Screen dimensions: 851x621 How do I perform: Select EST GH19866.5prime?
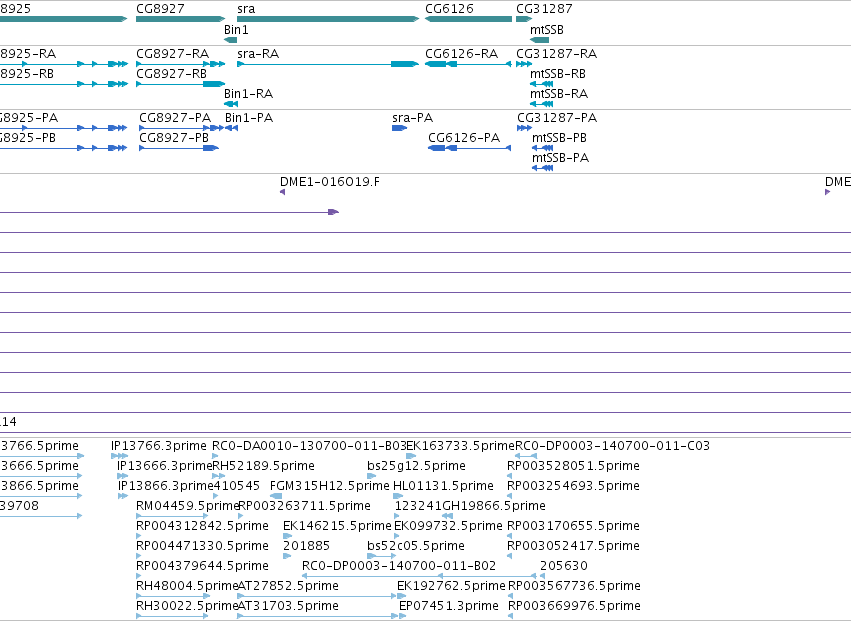pos(494,506)
